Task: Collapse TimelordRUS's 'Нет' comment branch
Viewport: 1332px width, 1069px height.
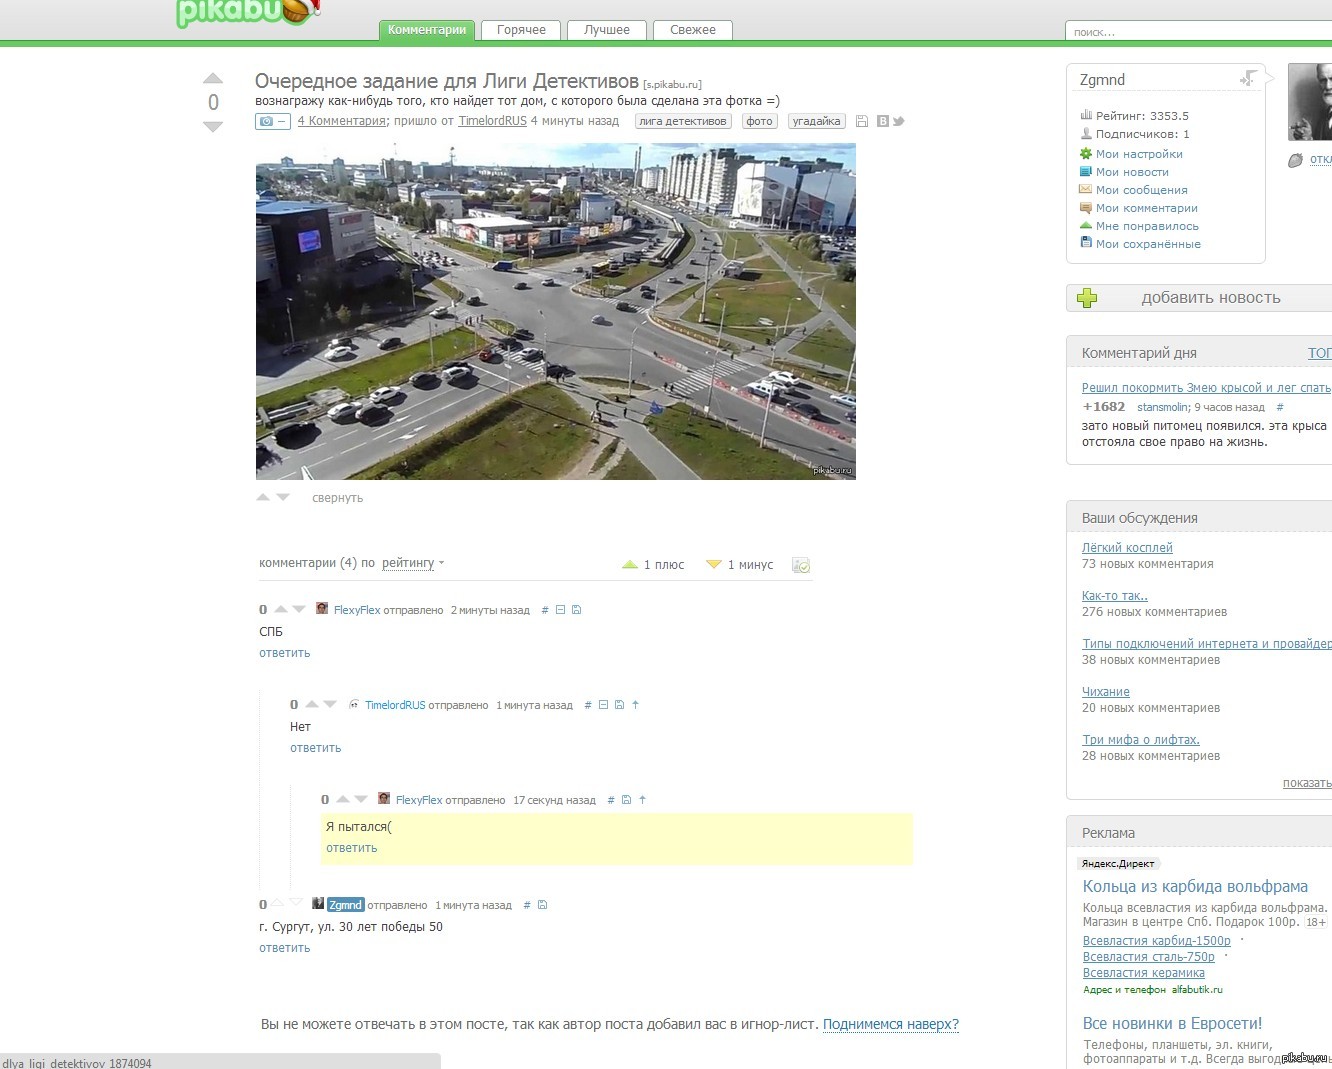Action: point(603,705)
